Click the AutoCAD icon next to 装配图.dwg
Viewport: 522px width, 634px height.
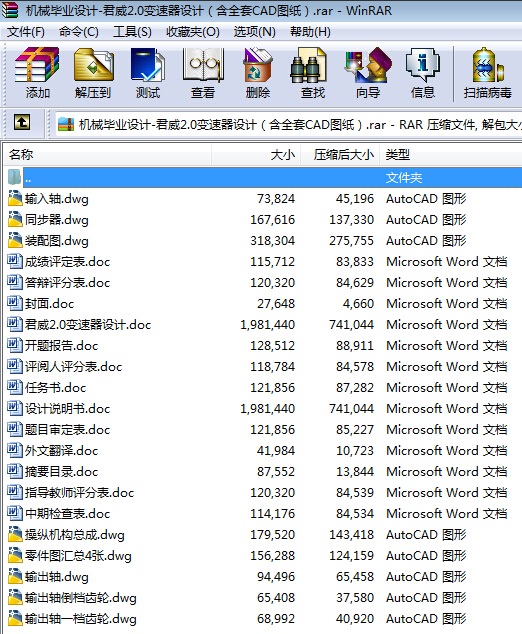tap(15, 240)
